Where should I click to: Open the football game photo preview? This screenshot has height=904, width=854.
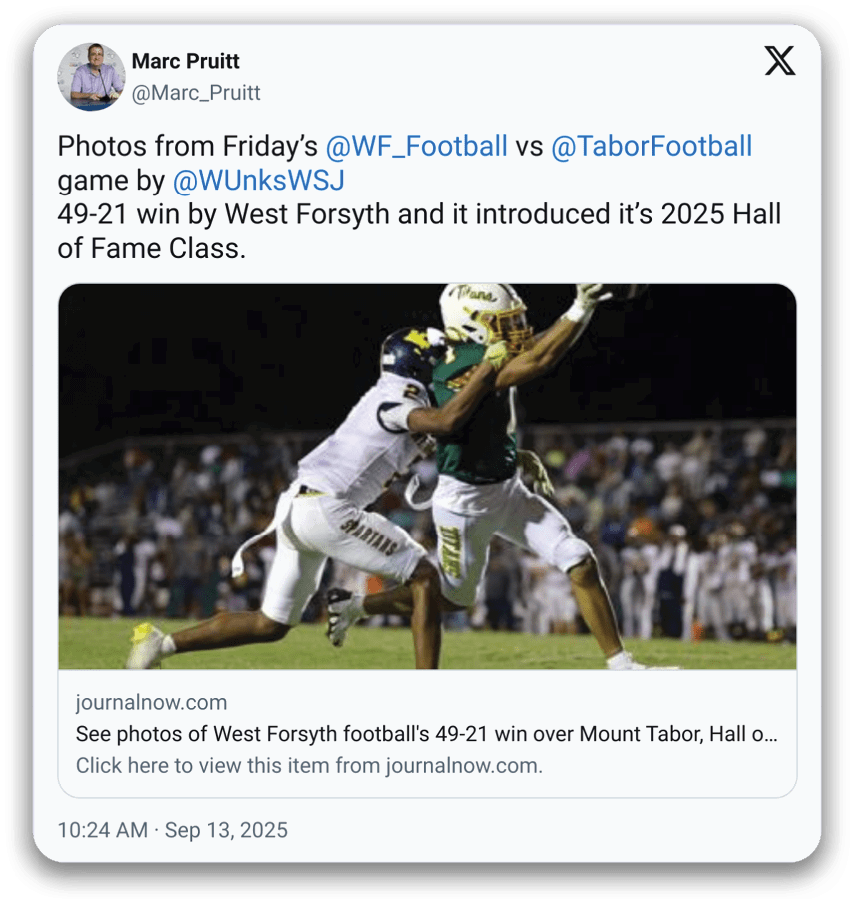click(x=427, y=476)
